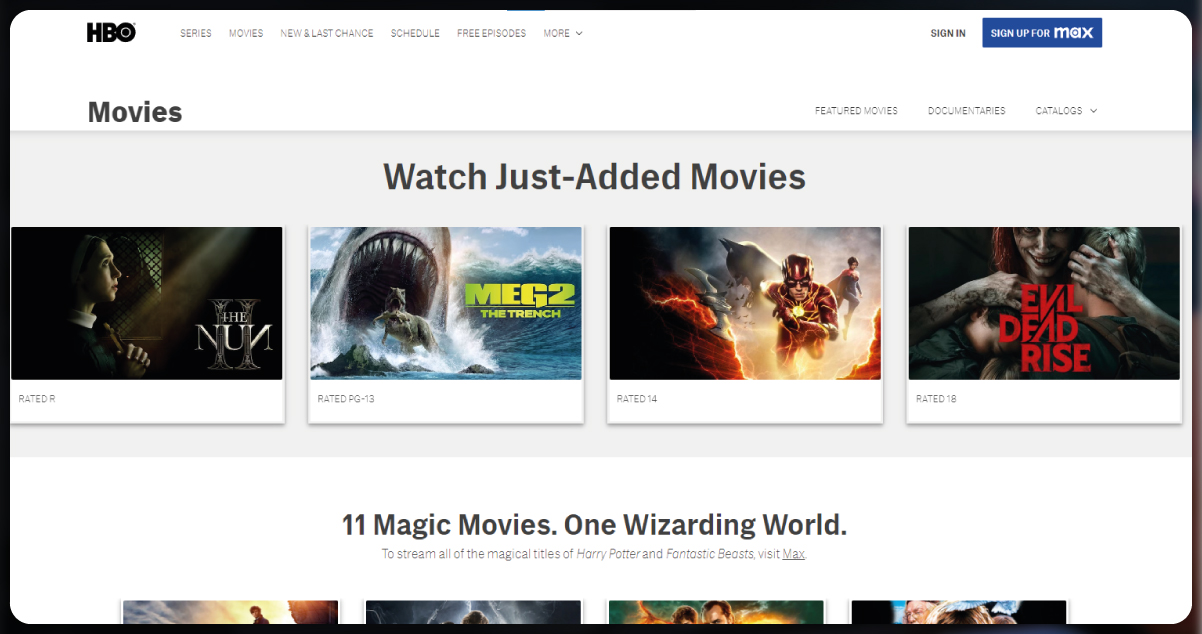Open the Schedule page
The width and height of the screenshot is (1202, 634).
tap(415, 33)
